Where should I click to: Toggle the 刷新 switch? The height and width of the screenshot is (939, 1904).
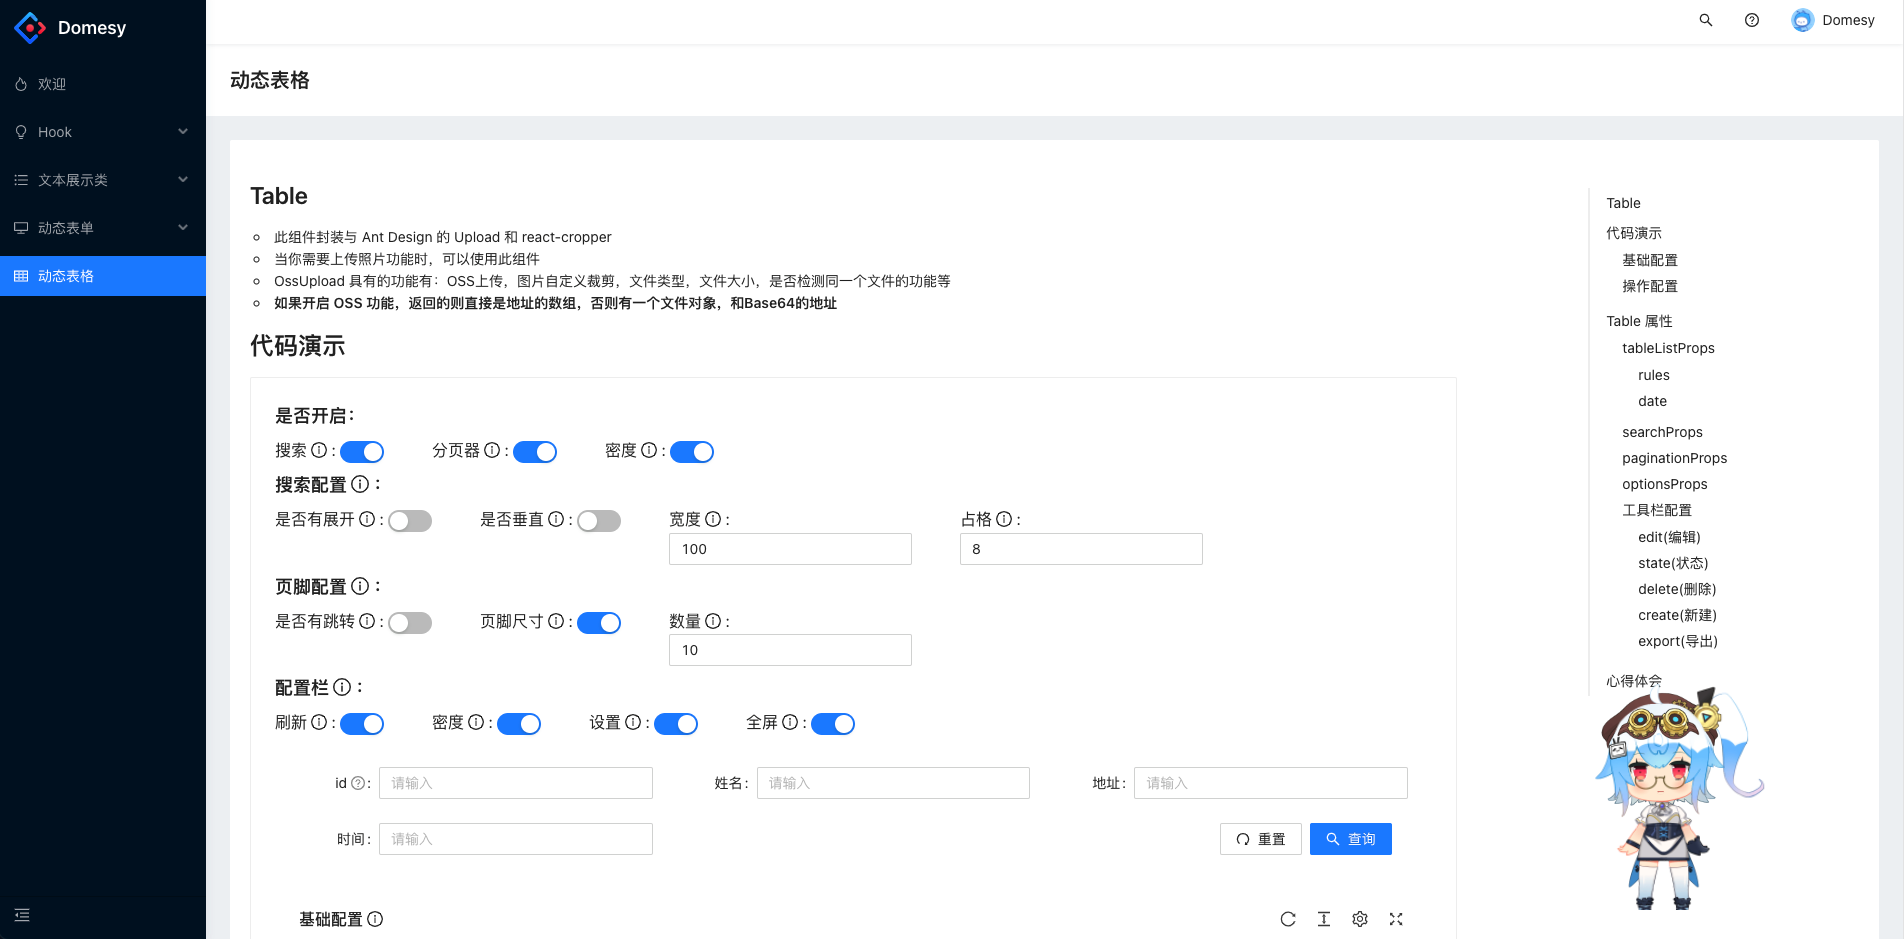362,724
